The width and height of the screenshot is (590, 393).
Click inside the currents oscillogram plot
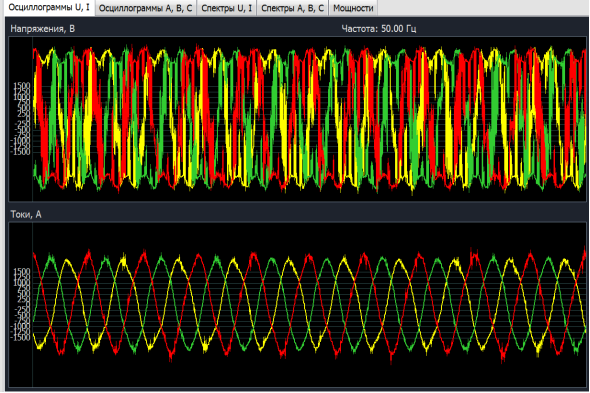(309, 305)
